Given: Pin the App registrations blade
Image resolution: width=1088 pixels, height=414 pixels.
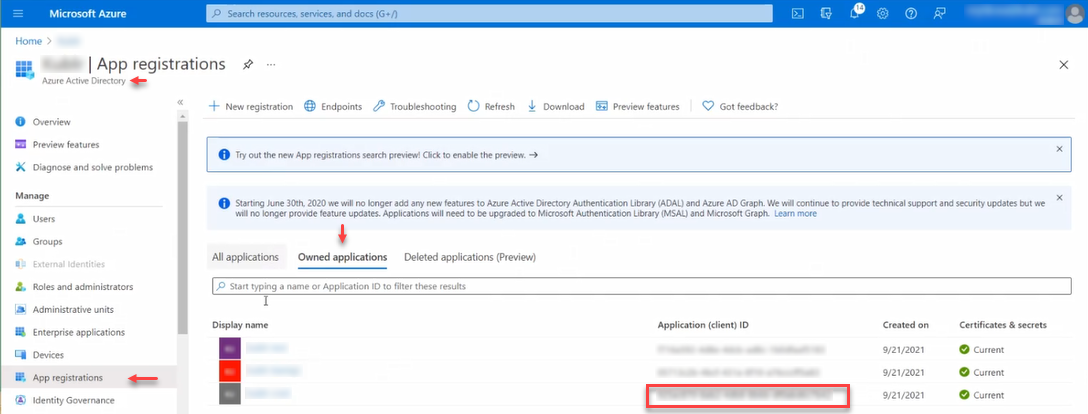Looking at the screenshot, I should (x=247, y=64).
